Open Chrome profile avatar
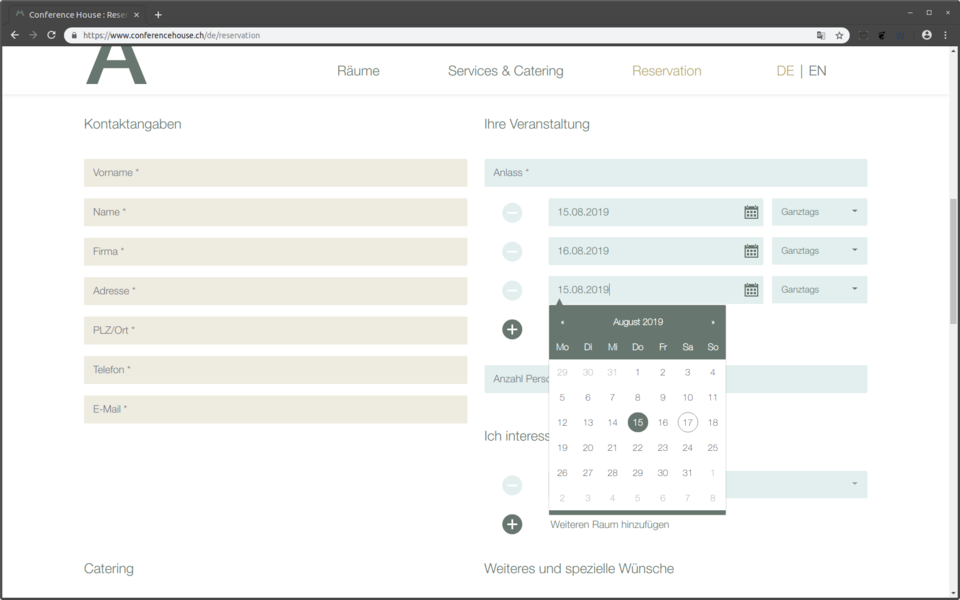The height and width of the screenshot is (600, 960). (927, 35)
